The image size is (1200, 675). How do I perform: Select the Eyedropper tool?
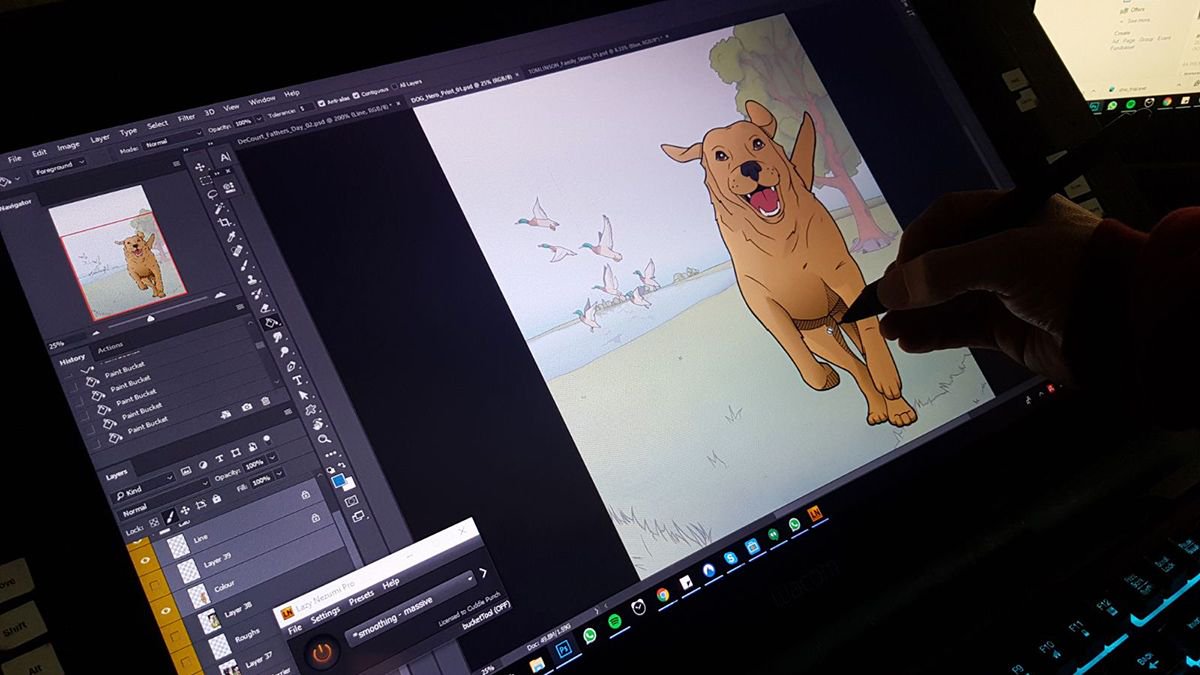pos(231,236)
